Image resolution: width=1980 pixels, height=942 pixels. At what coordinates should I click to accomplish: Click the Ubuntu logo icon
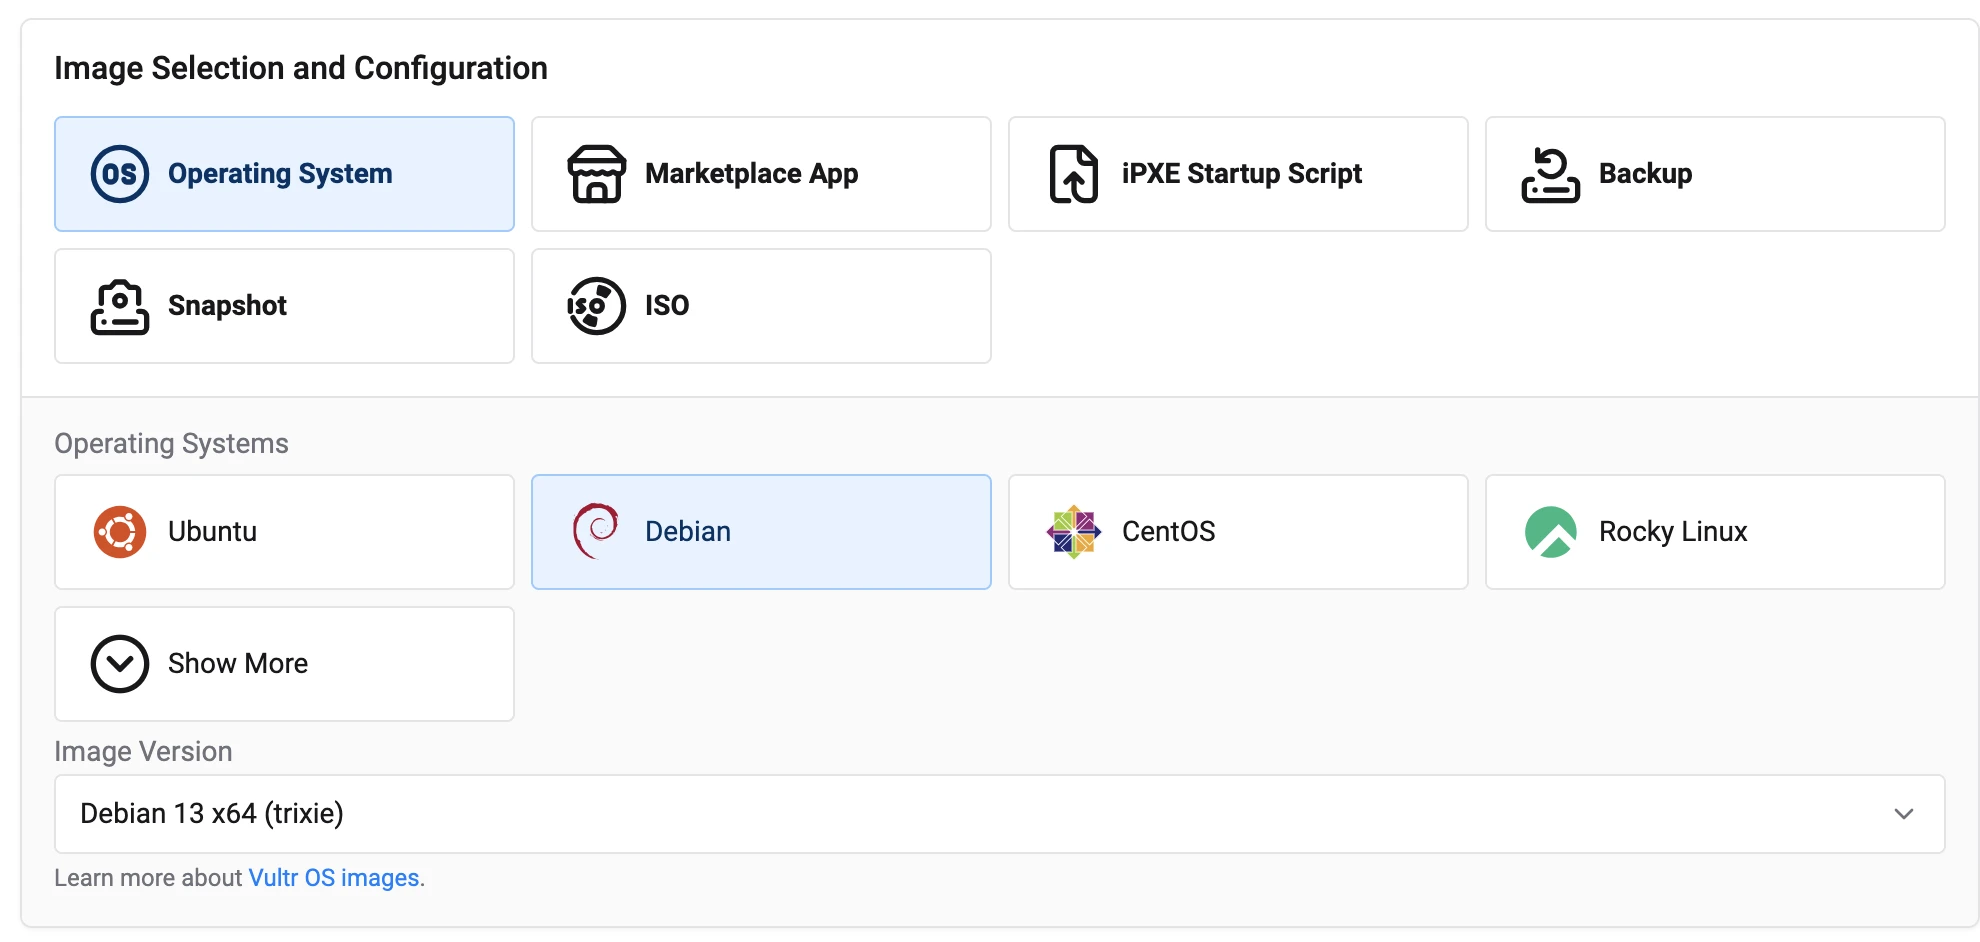[120, 532]
